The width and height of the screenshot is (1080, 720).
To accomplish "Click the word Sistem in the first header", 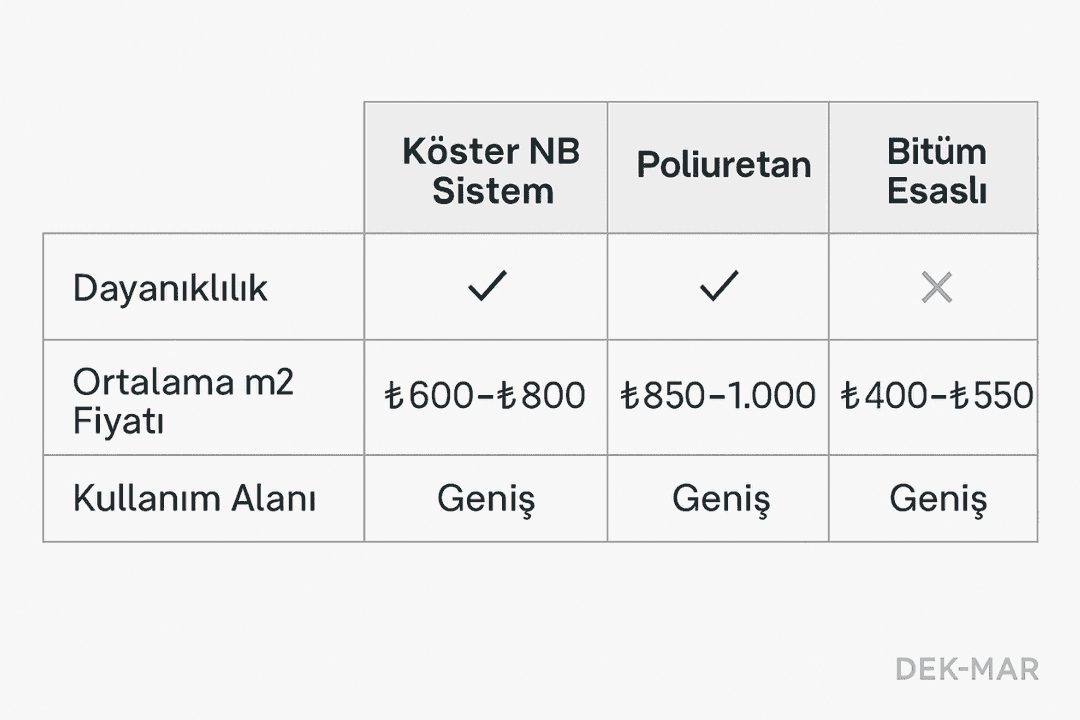I will tap(492, 190).
